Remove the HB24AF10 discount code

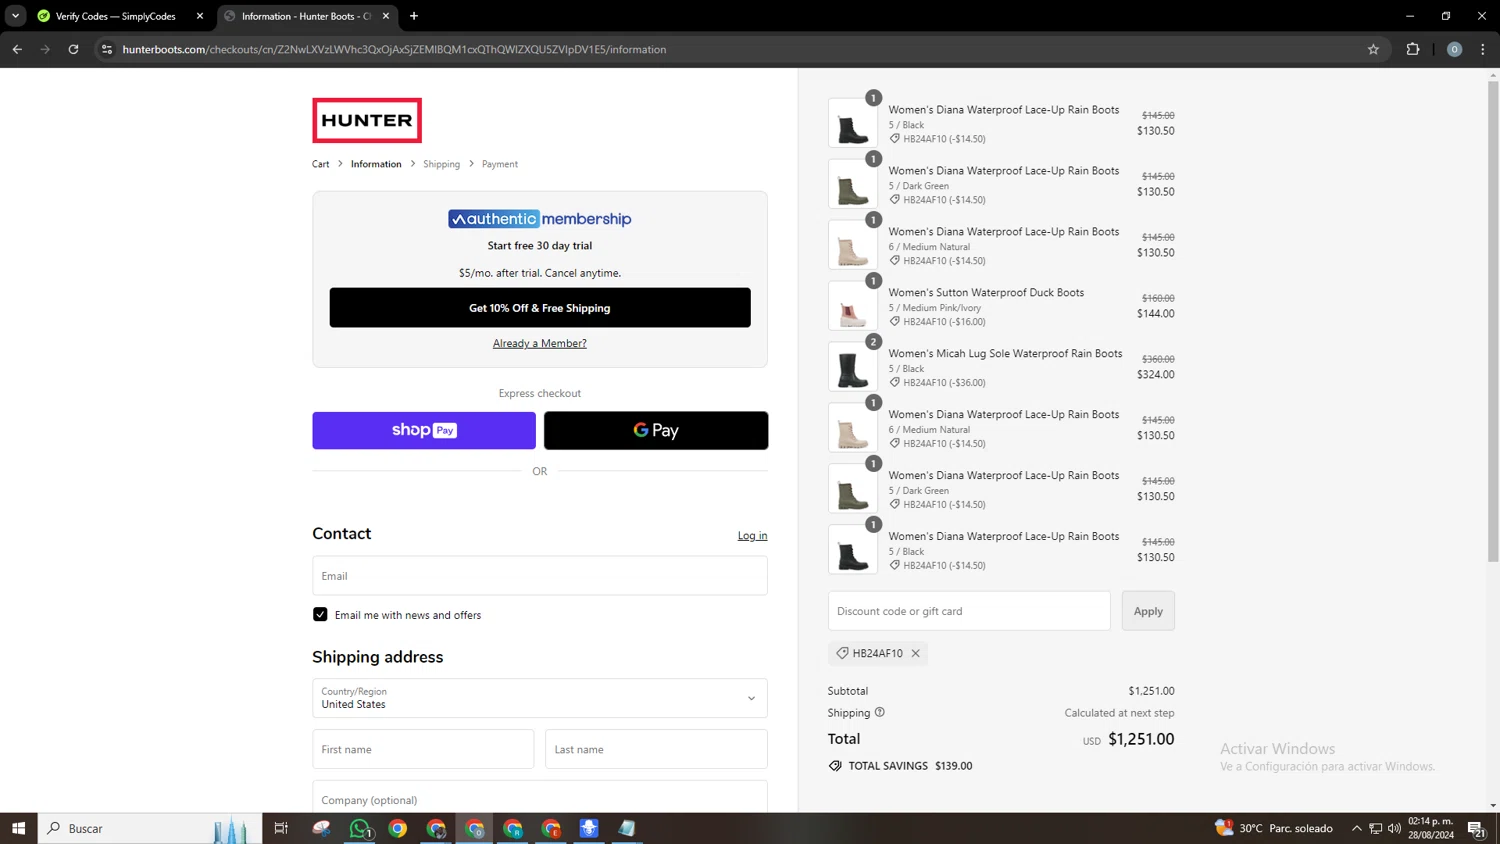[x=915, y=653]
